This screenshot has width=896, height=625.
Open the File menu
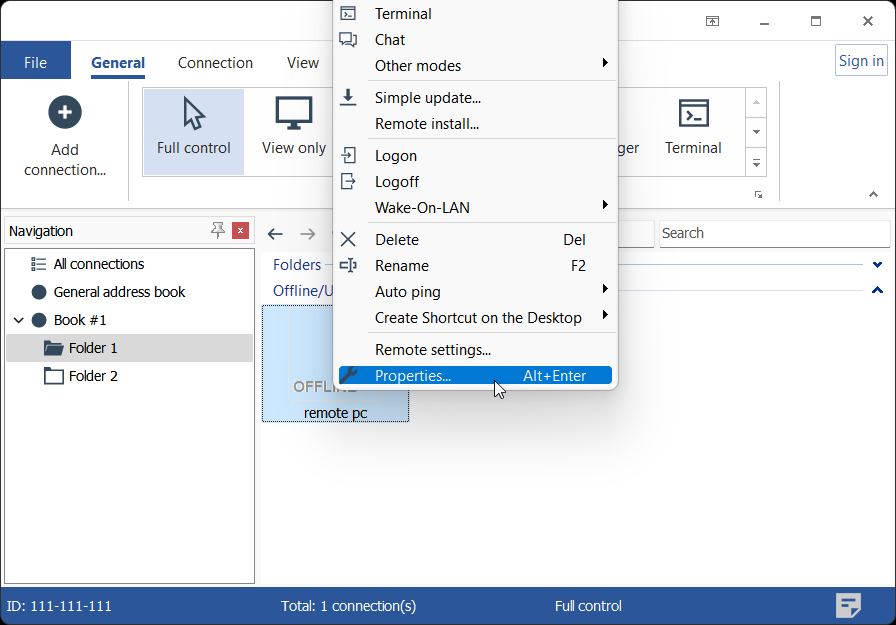click(35, 63)
